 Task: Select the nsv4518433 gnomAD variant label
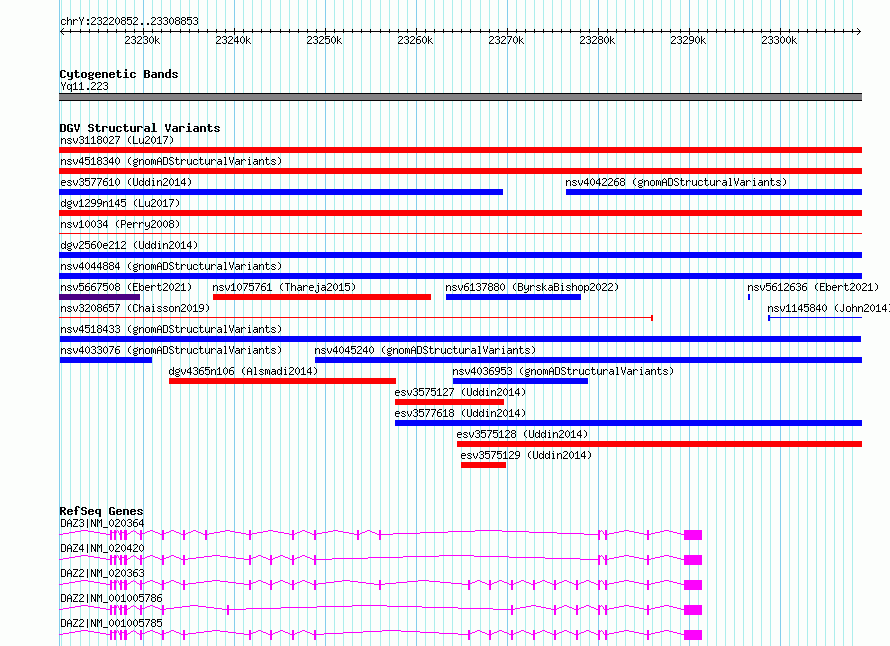click(171, 329)
